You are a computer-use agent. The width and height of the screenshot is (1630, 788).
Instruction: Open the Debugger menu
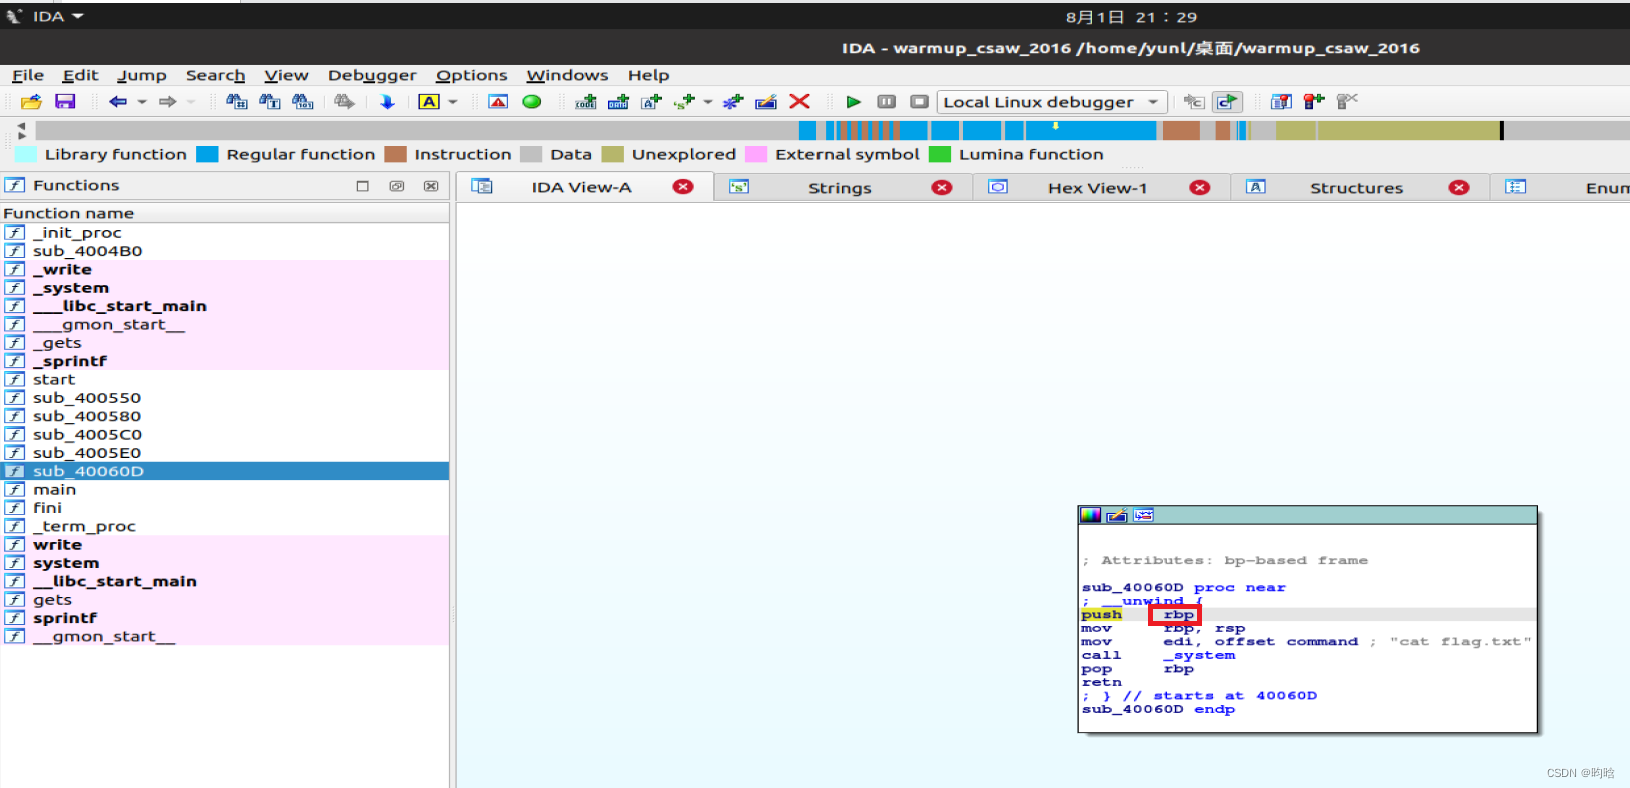tap(372, 75)
